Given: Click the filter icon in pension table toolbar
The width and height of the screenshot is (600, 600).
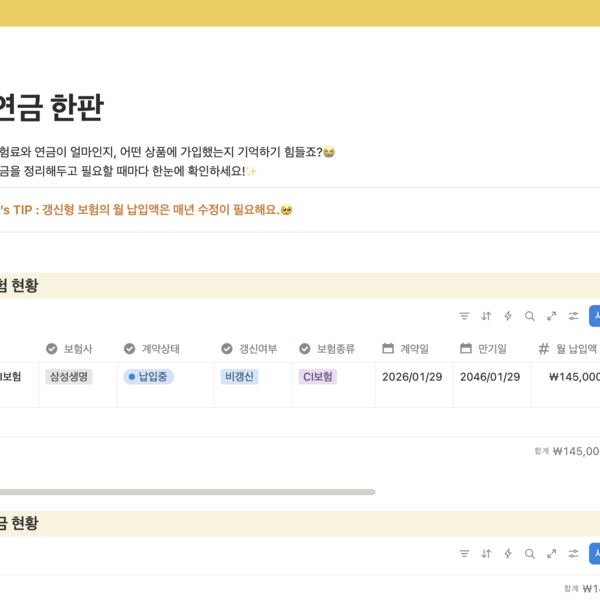Looking at the screenshot, I should (464, 554).
